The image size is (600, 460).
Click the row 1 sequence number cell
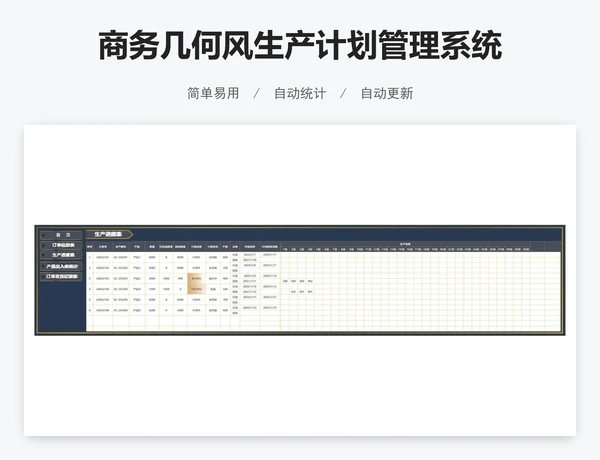(90, 257)
